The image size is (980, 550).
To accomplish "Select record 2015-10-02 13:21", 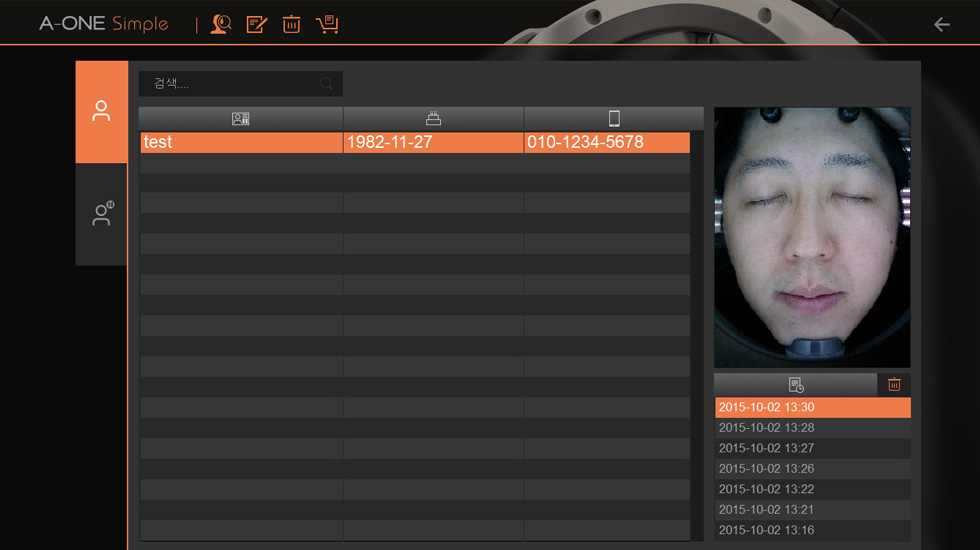I will click(x=812, y=510).
